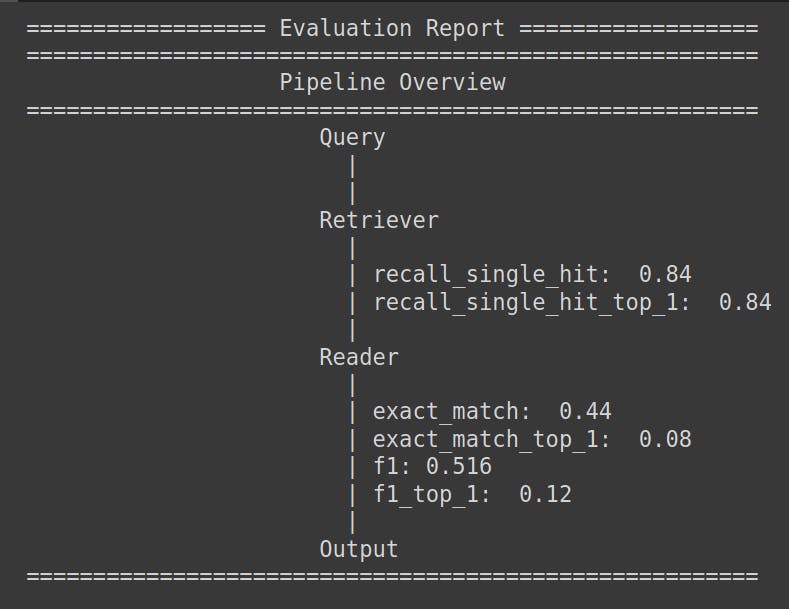The height and width of the screenshot is (609, 789).
Task: Click the 'recall_single_hit_top_1: 0.84' line
Action: click(572, 303)
